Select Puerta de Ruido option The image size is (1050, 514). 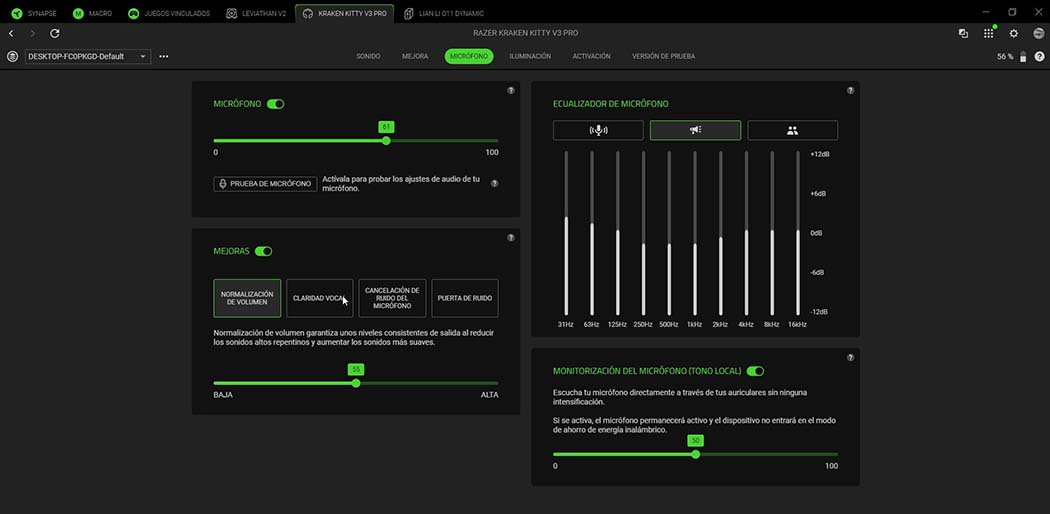pos(465,298)
